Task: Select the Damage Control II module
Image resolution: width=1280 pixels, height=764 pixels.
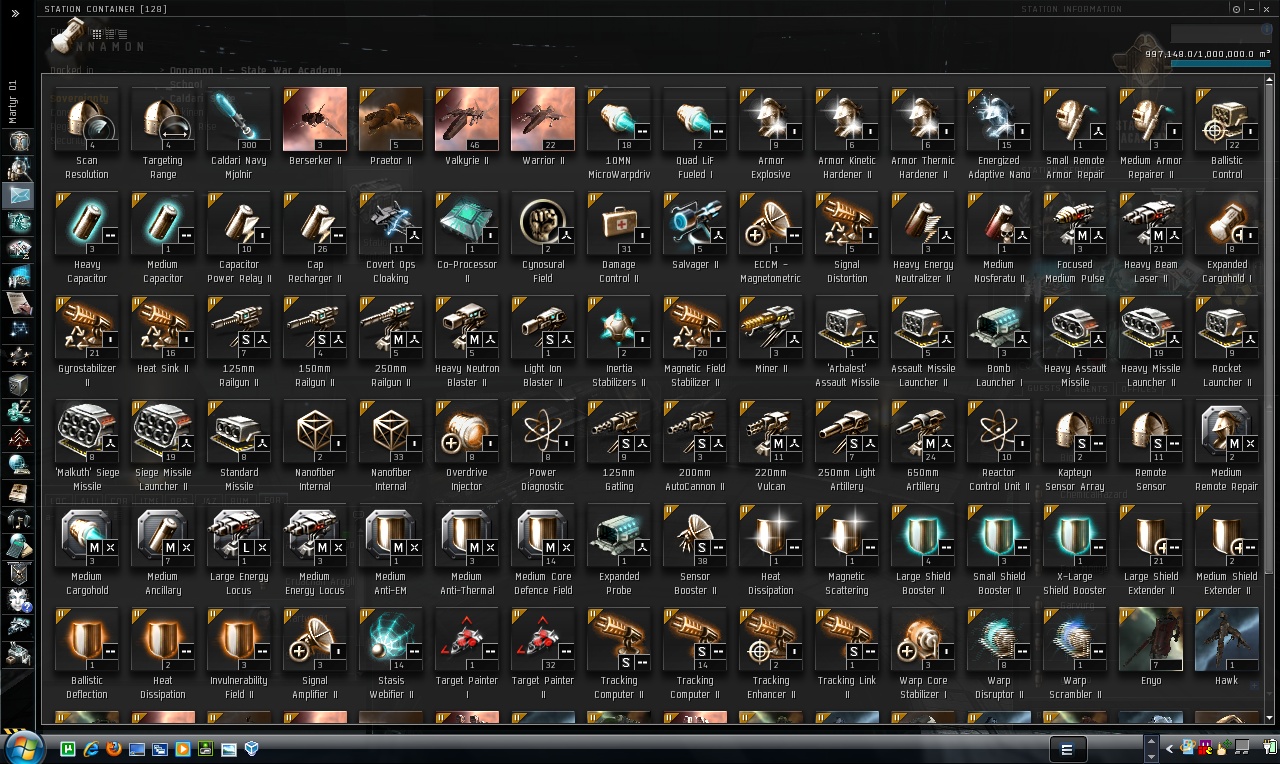Action: tap(619, 223)
